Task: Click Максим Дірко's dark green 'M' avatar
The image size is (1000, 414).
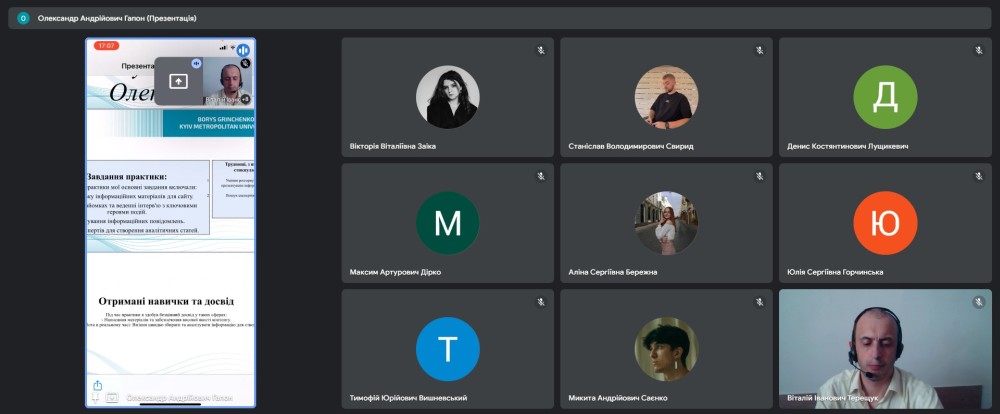Action: [447, 223]
